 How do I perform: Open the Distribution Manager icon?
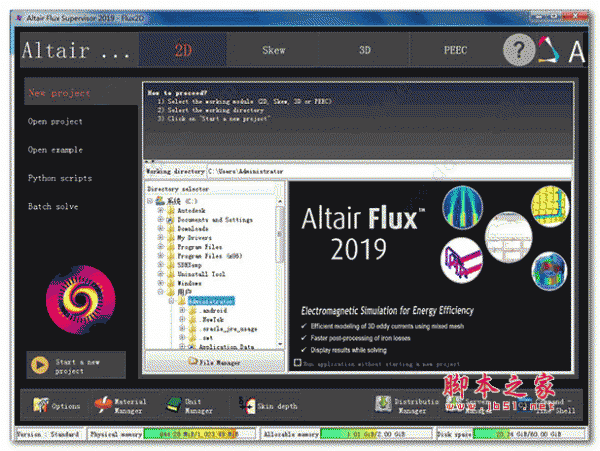point(383,405)
